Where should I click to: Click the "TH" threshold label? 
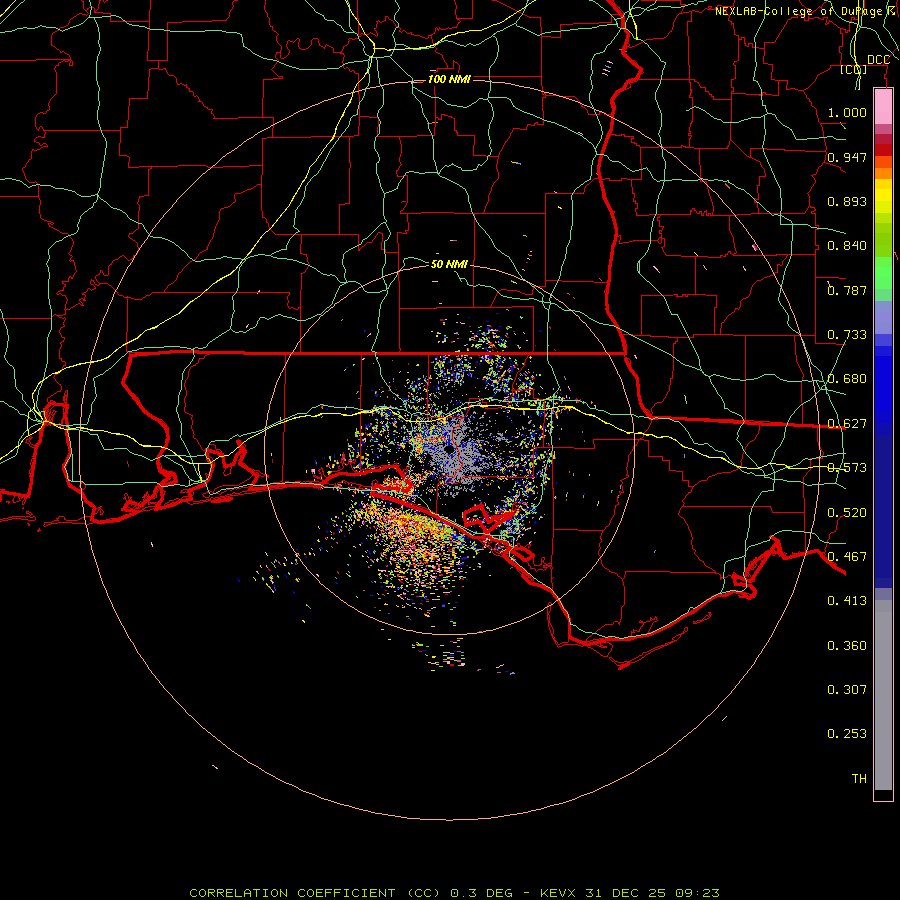(x=859, y=779)
